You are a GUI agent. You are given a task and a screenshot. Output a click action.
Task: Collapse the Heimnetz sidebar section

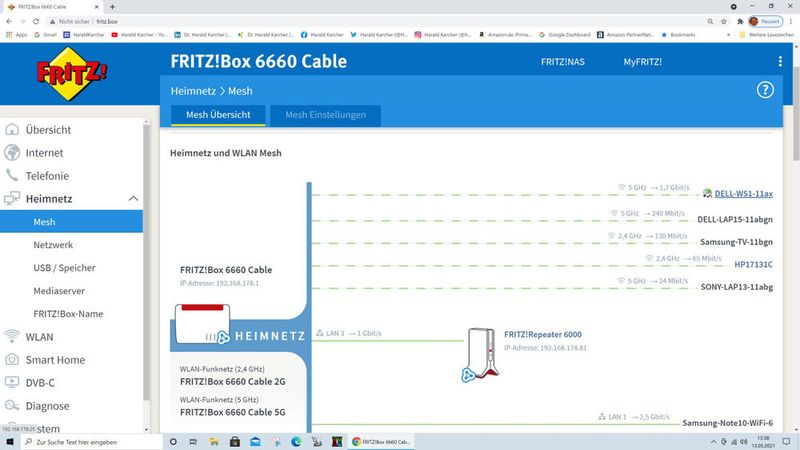133,198
